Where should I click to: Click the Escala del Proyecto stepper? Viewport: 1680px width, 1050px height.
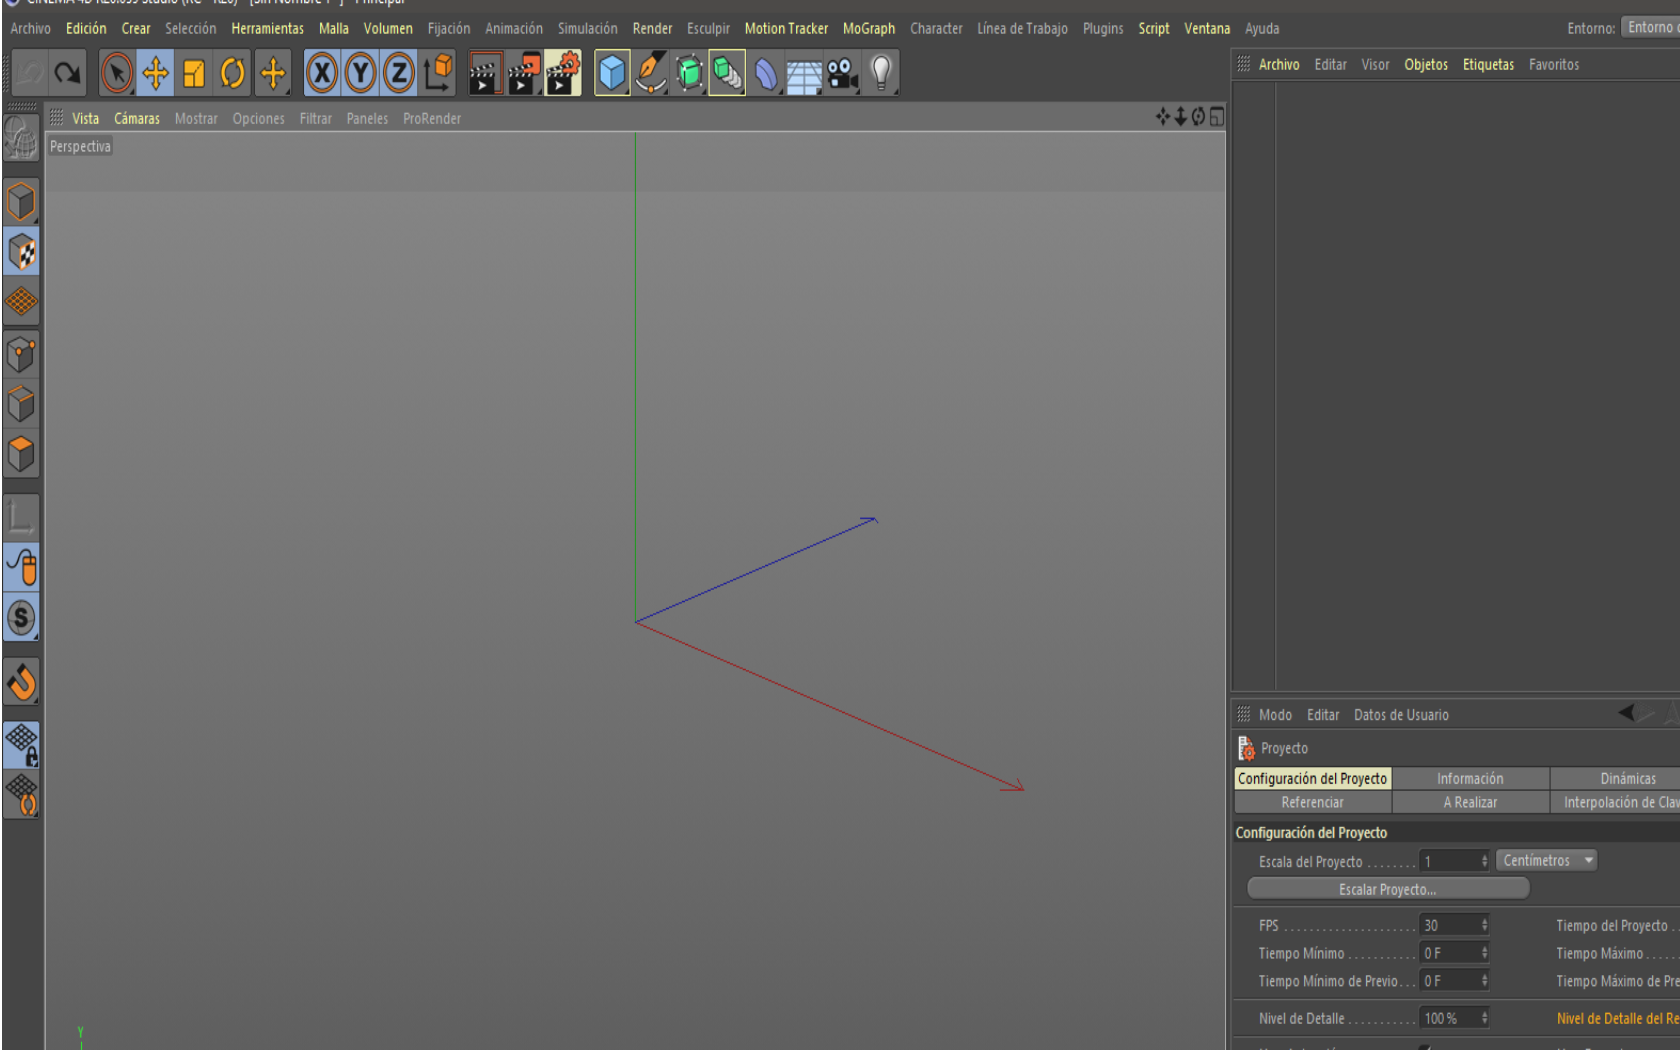(1484, 861)
